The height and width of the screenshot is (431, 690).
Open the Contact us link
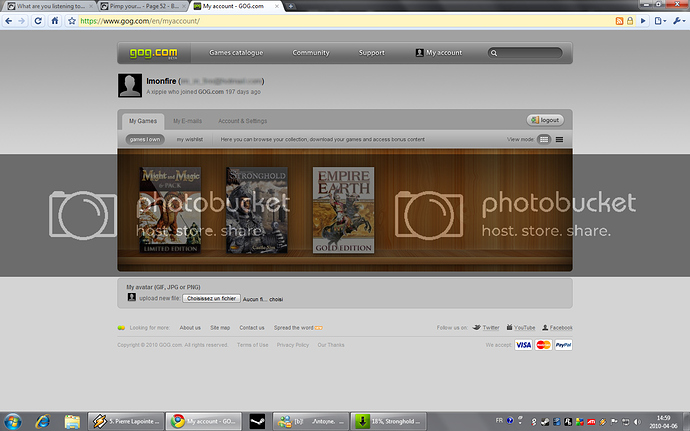[252, 328]
